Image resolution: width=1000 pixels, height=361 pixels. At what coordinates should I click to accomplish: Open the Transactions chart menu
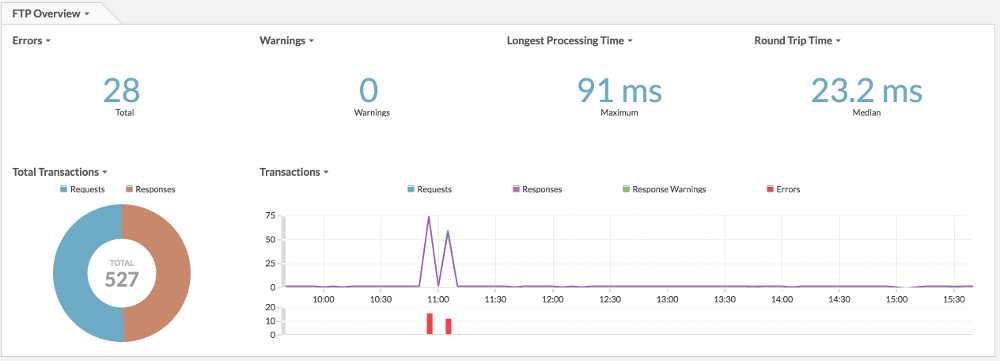[294, 172]
